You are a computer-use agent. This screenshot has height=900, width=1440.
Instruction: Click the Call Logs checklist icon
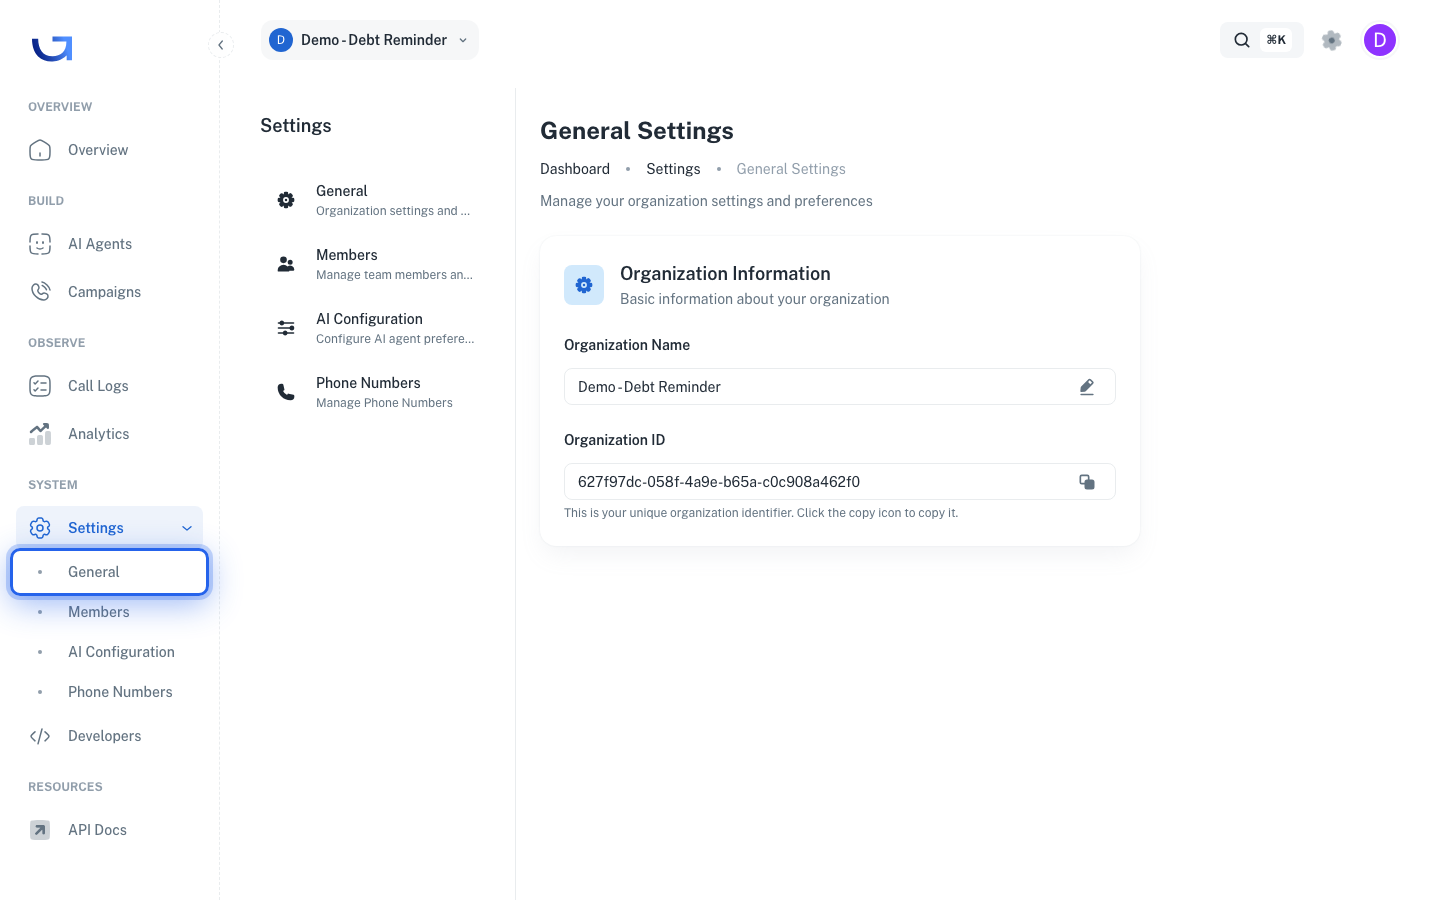pos(40,386)
